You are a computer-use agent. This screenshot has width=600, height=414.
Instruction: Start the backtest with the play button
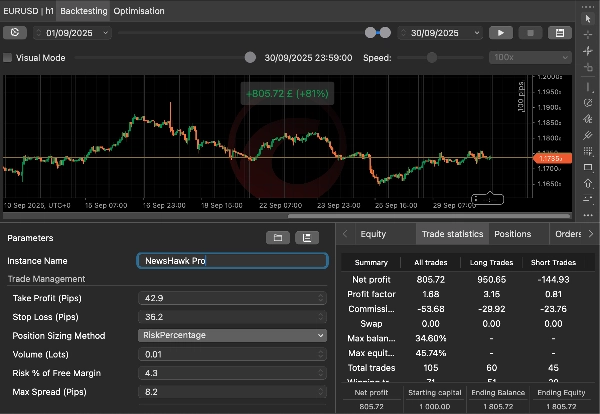tap(501, 32)
